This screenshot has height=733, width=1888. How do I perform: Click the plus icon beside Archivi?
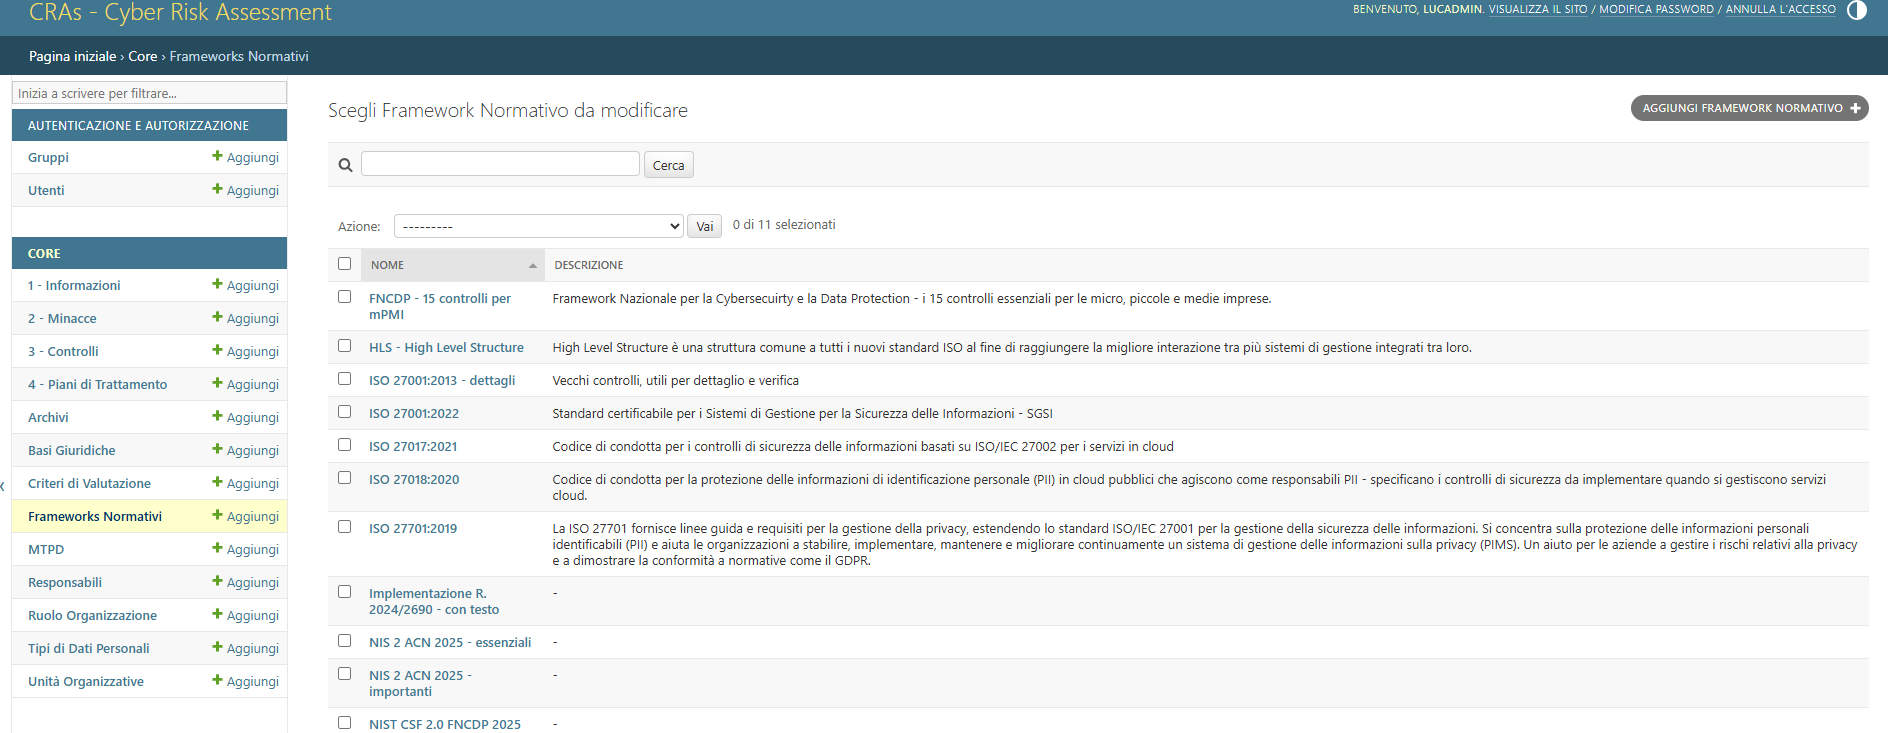coord(217,416)
